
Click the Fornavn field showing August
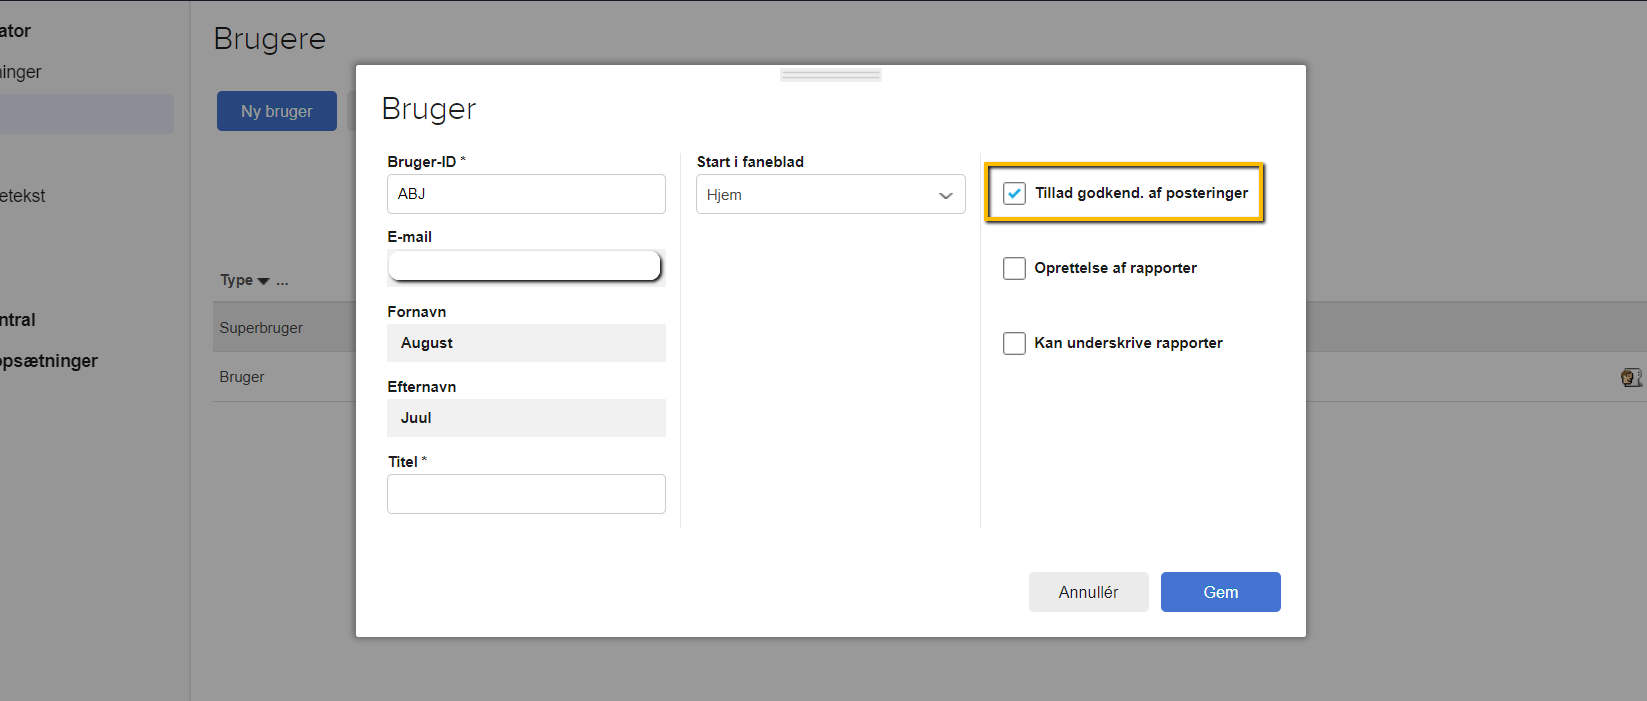coord(526,343)
